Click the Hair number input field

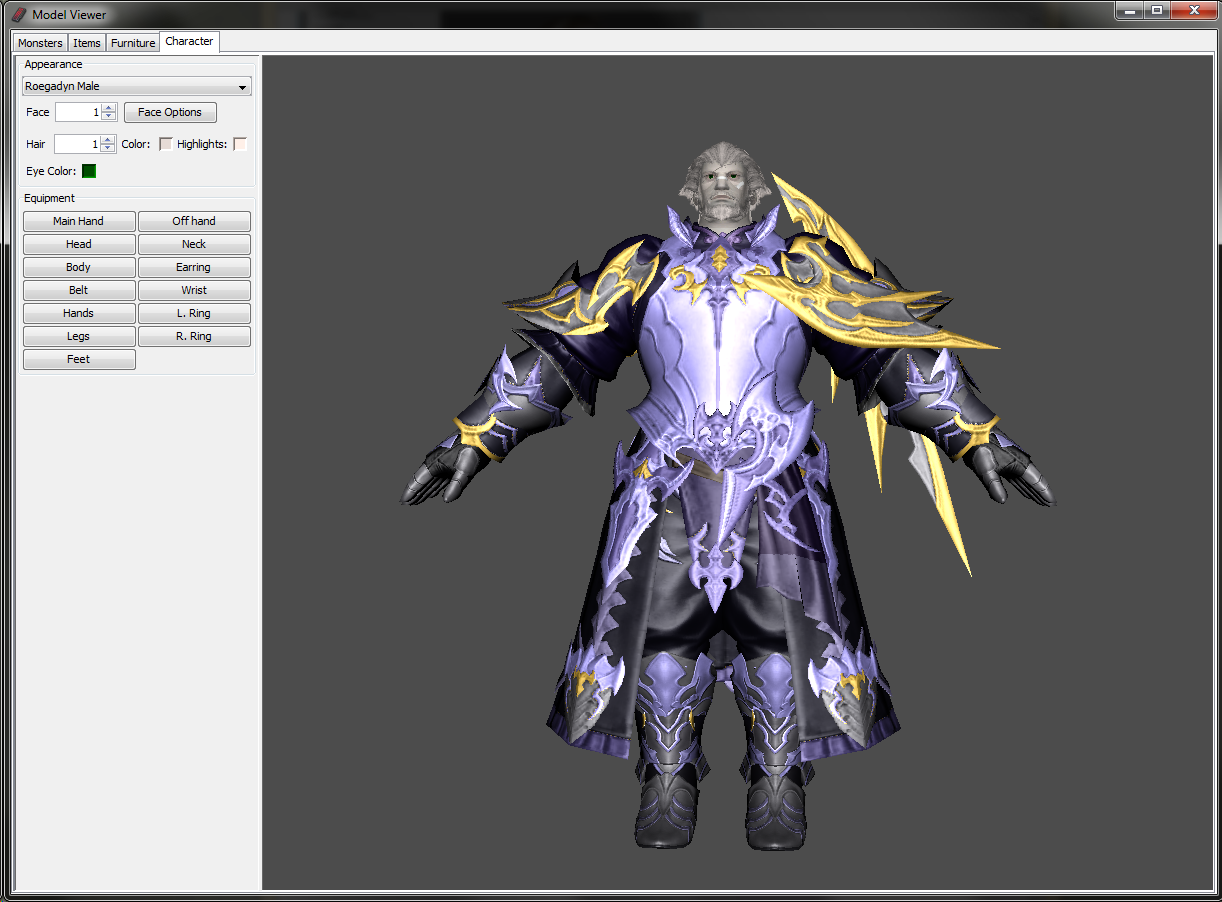click(77, 144)
